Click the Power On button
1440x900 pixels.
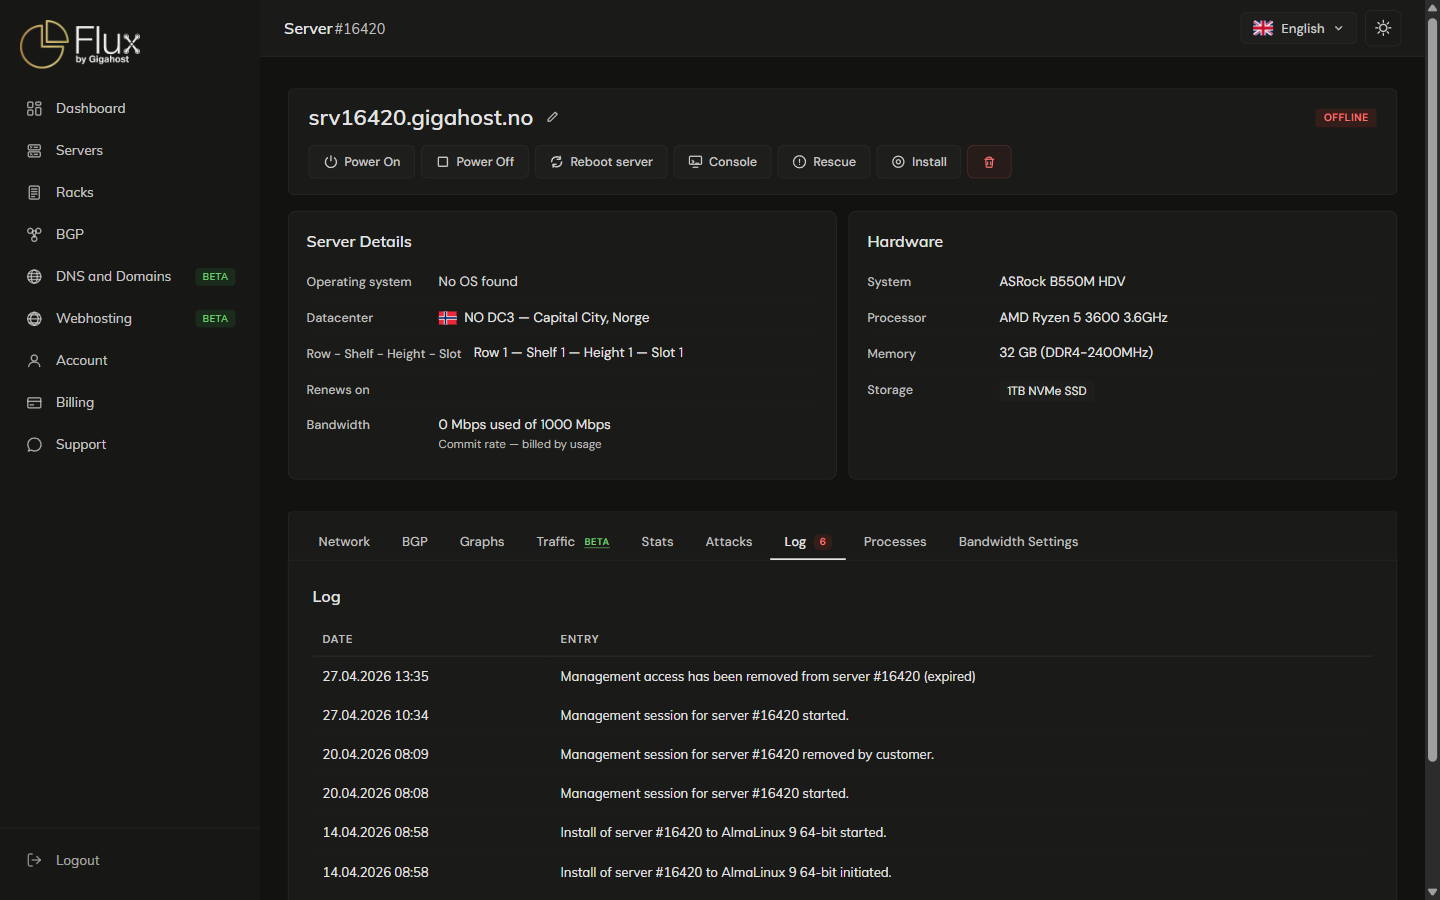pyautogui.click(x=361, y=162)
